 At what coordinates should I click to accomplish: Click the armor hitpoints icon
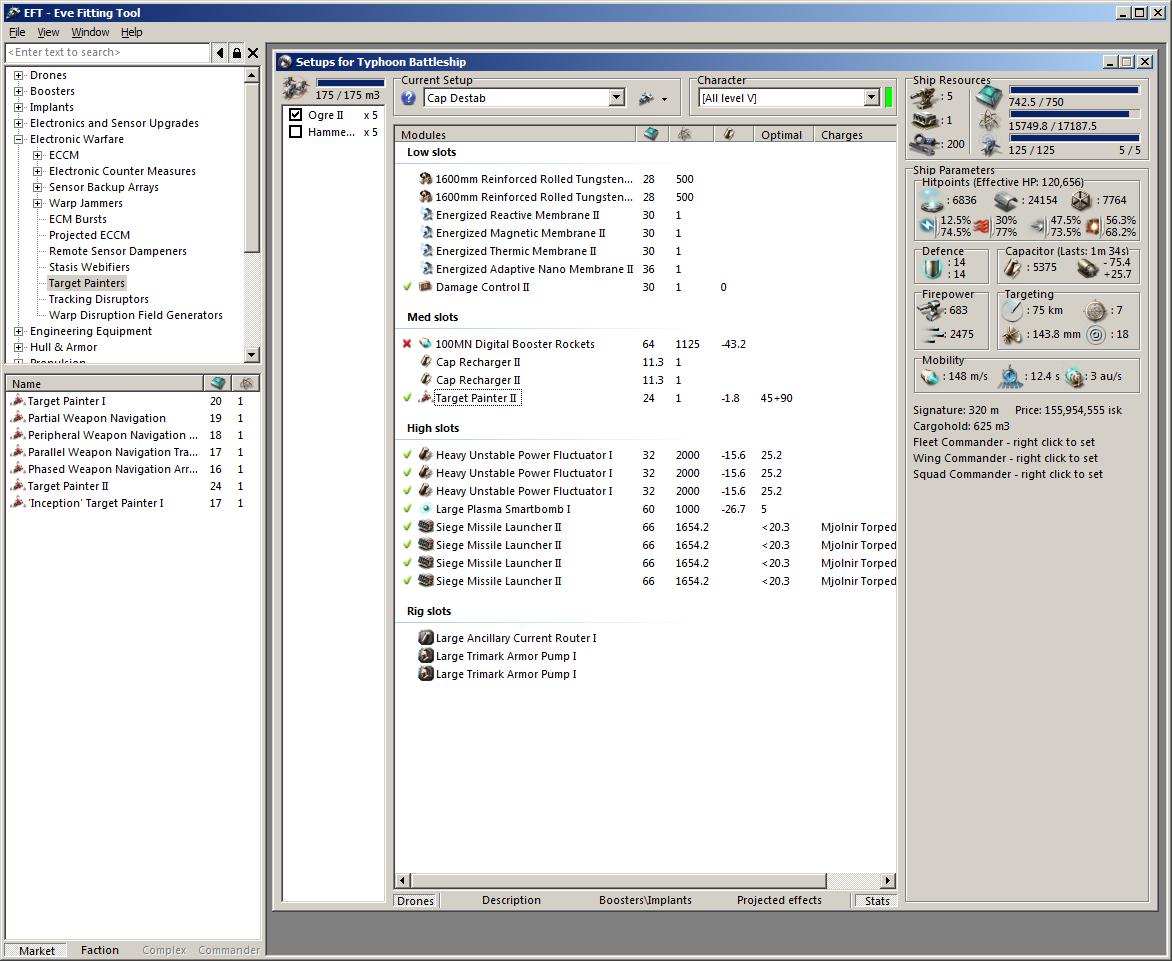pos(1006,200)
